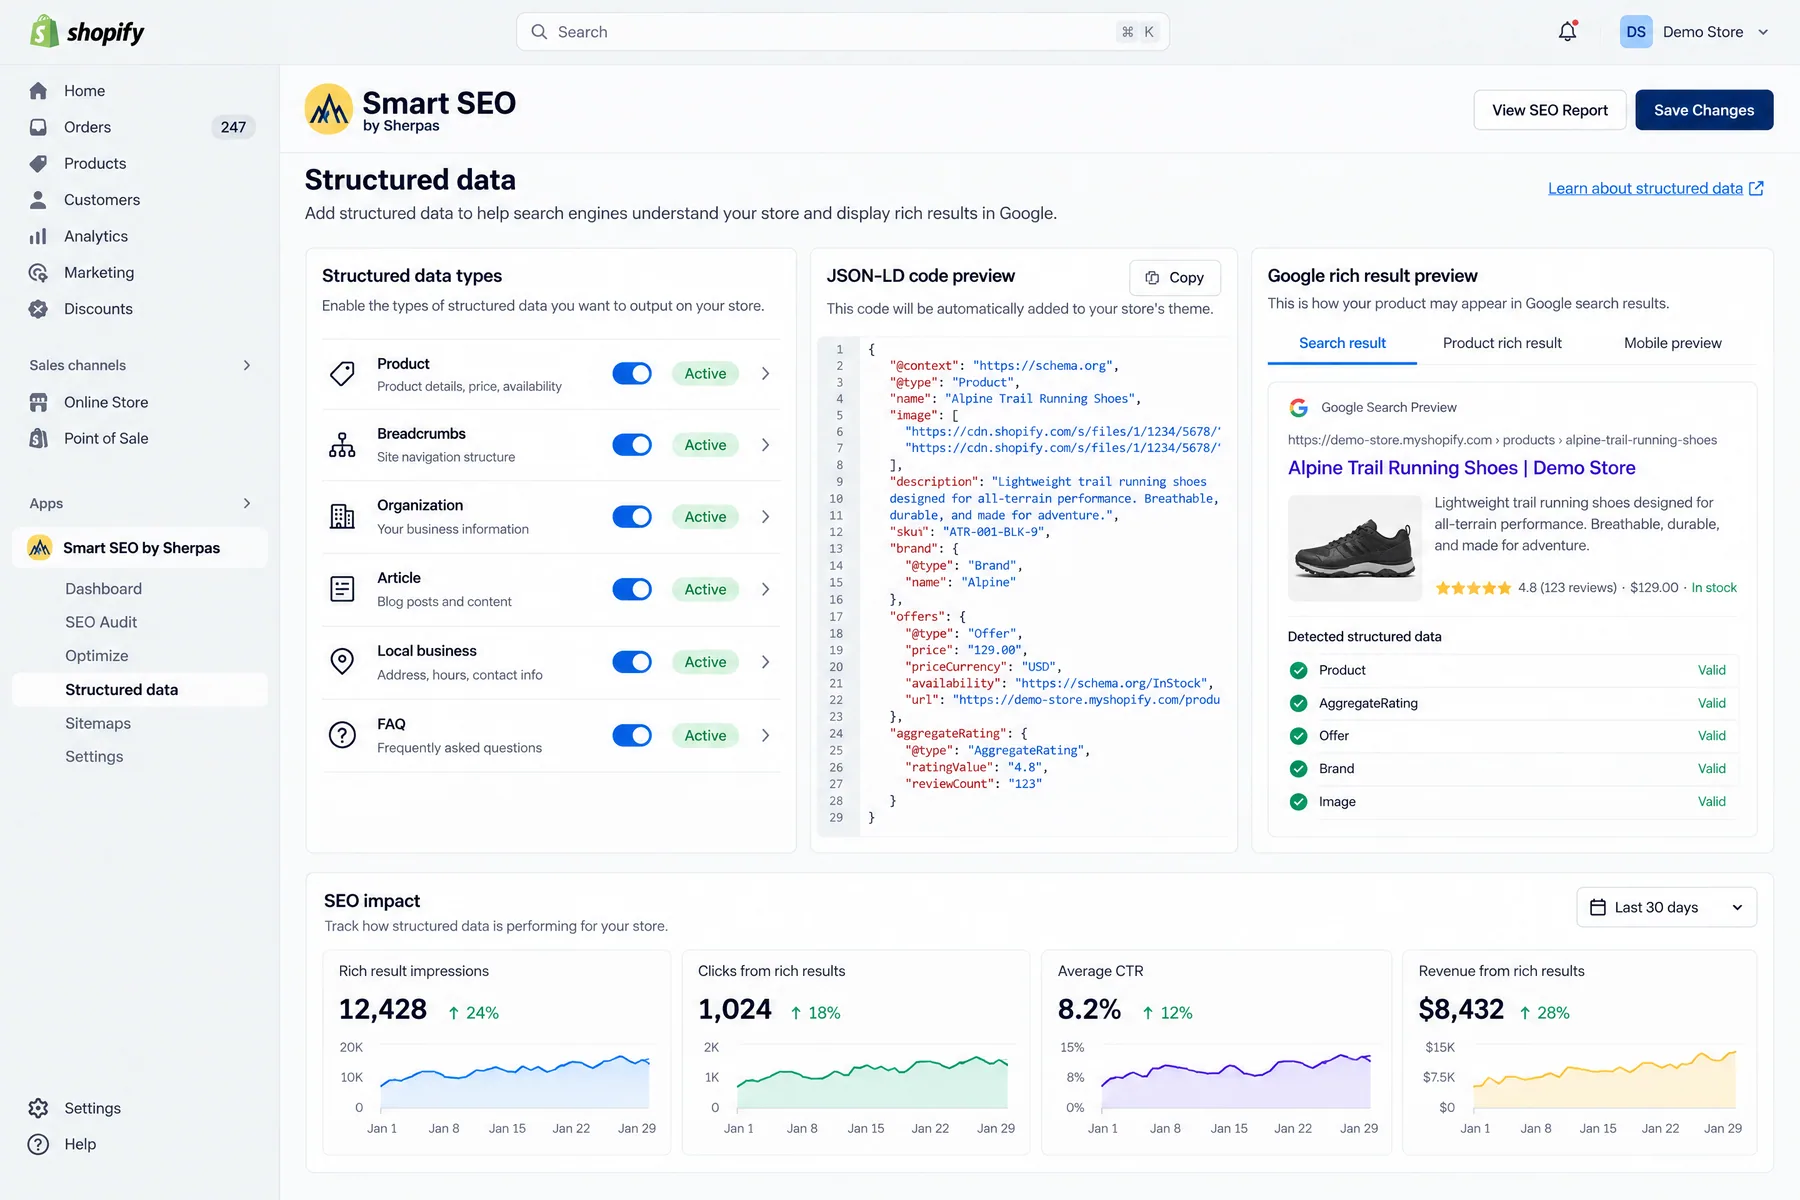Viewport: 1800px width, 1200px height.
Task: Click the Analytics bar chart icon
Action: [38, 236]
